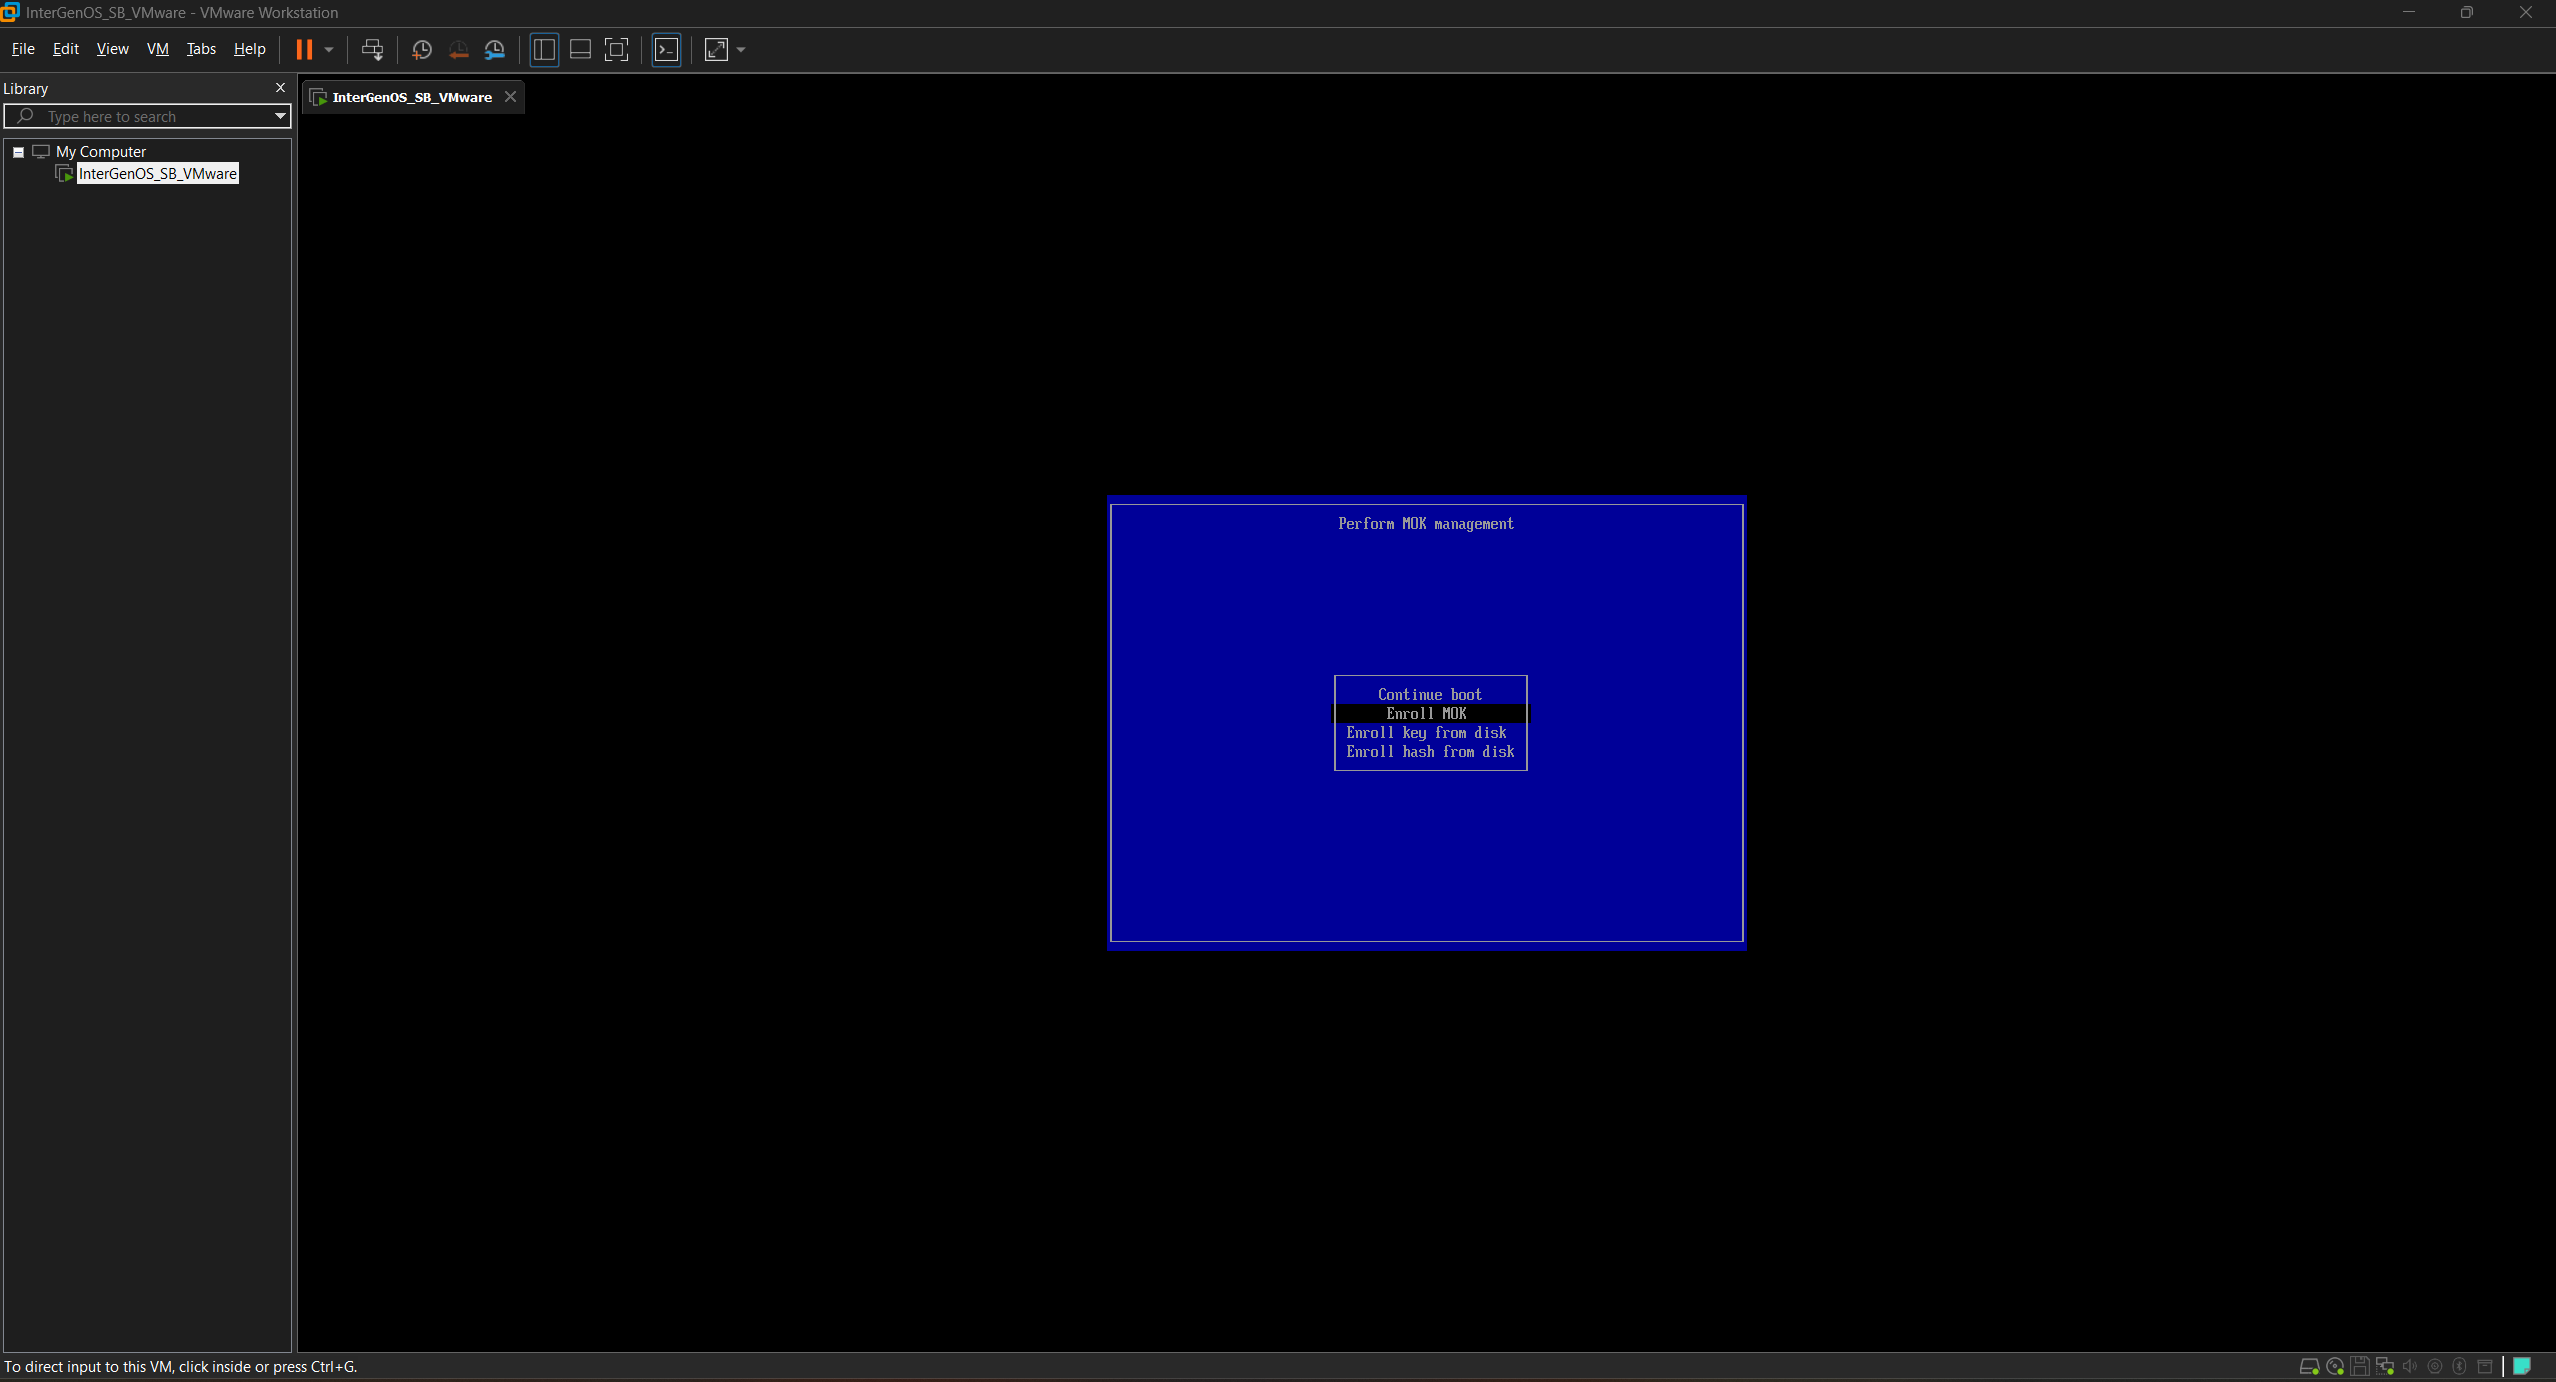Click the cyan message log note icon
Image resolution: width=2556 pixels, height=1382 pixels.
coord(2522,1366)
